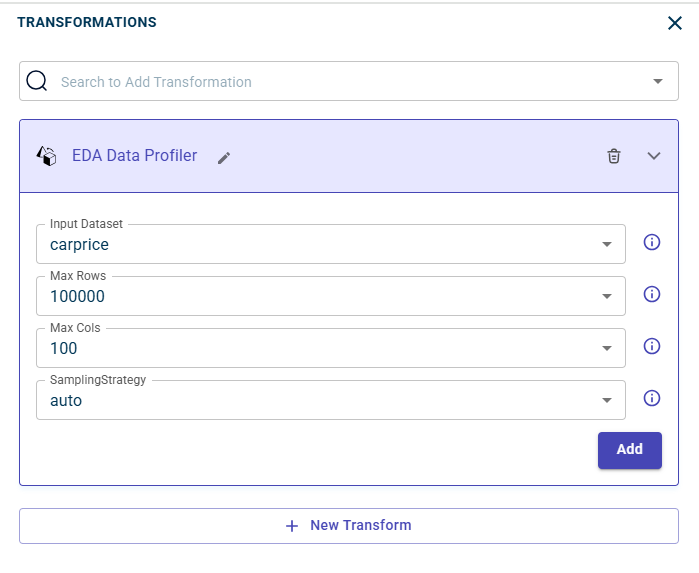Click the search magnifier icon
Image resolution: width=699 pixels, height=573 pixels.
[x=37, y=81]
